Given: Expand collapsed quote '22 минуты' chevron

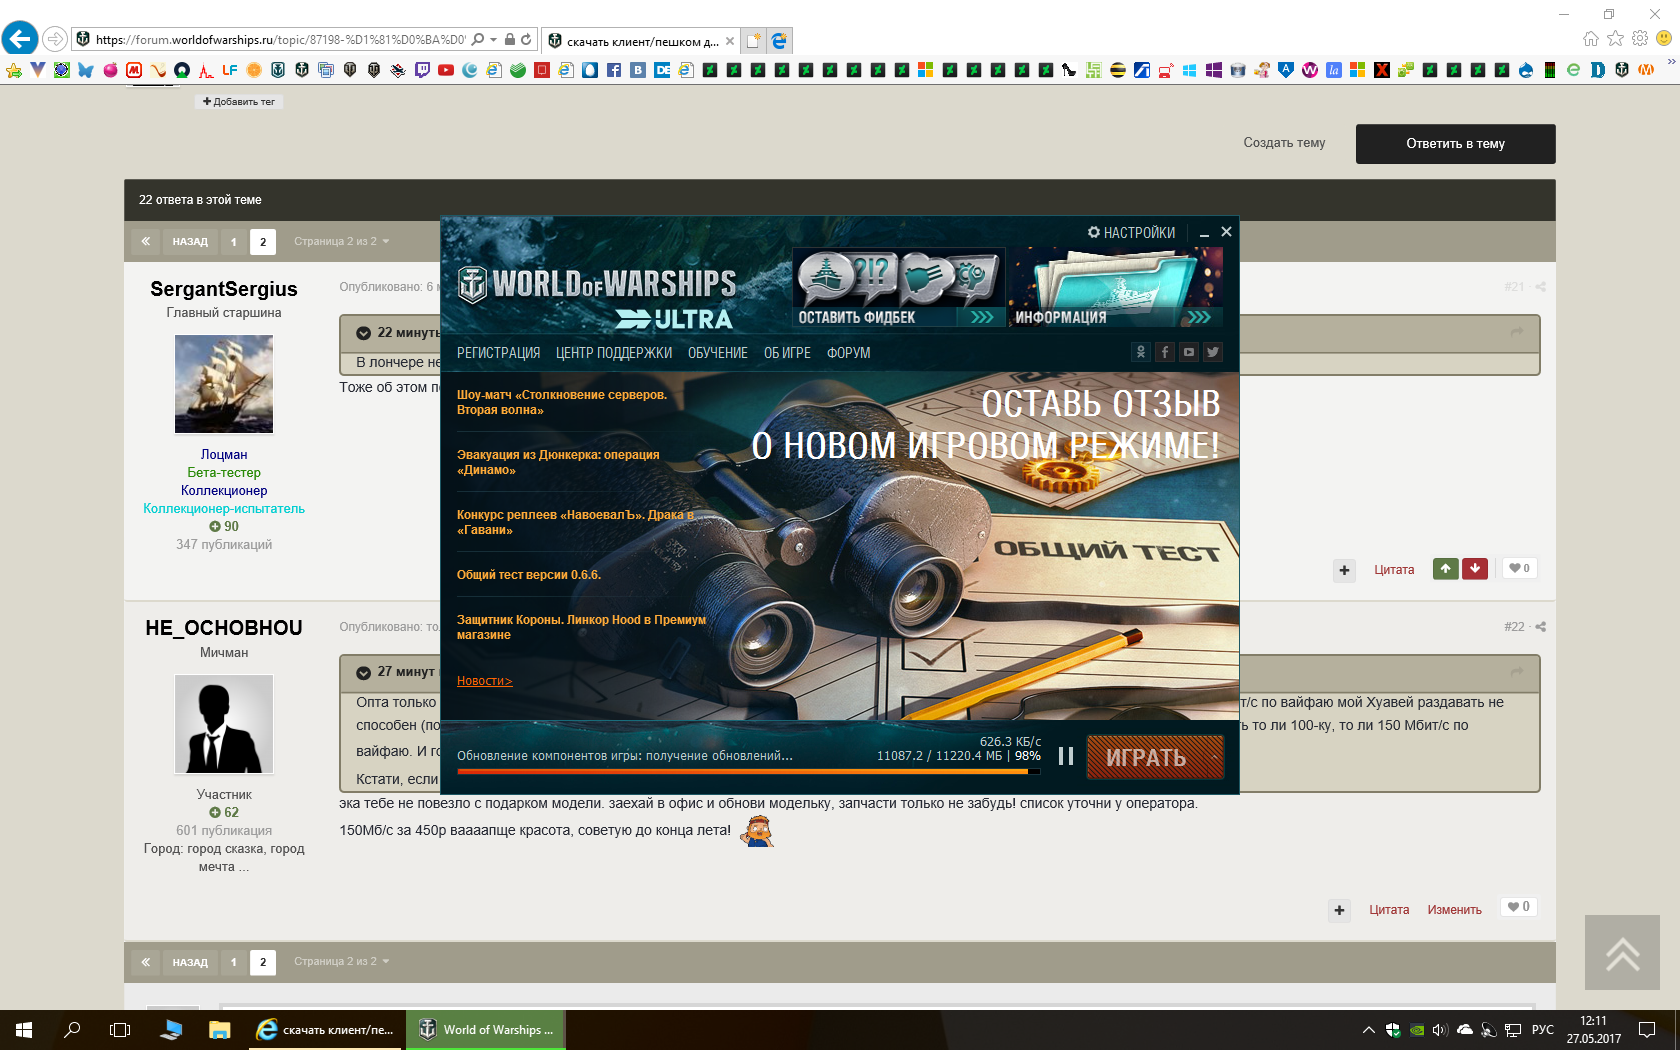Looking at the screenshot, I should point(364,333).
